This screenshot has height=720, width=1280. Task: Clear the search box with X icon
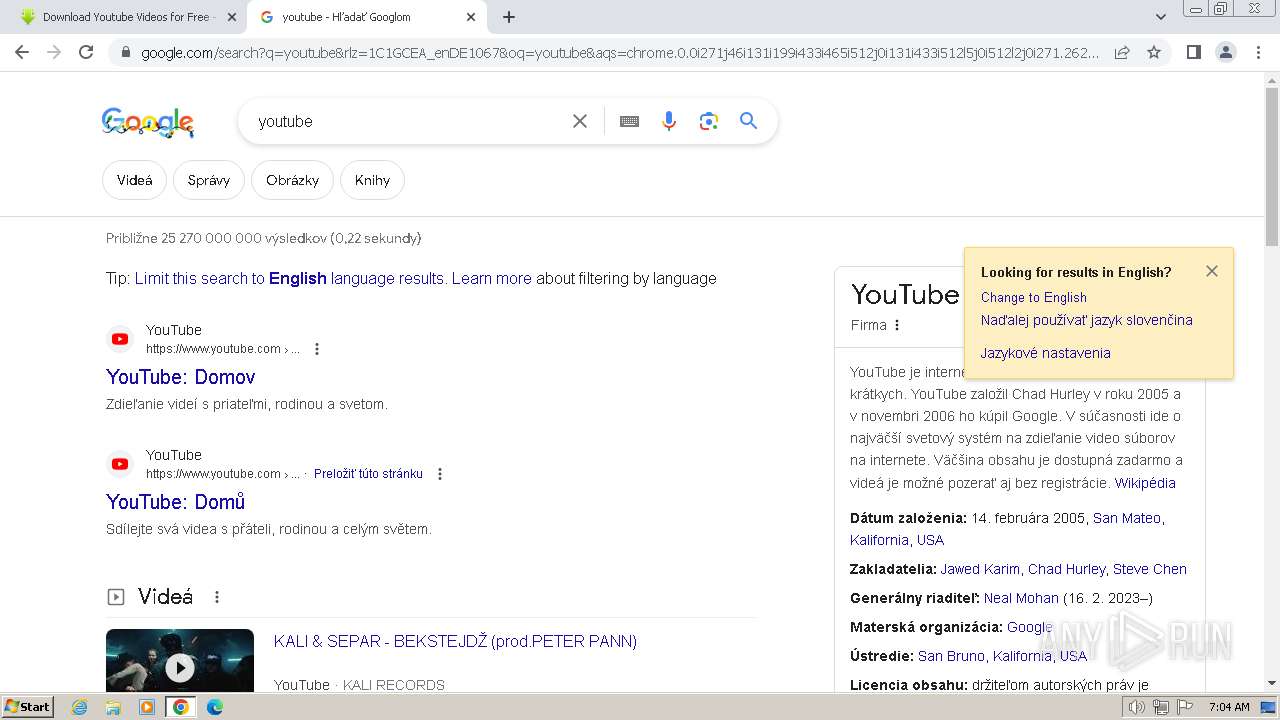coord(580,121)
